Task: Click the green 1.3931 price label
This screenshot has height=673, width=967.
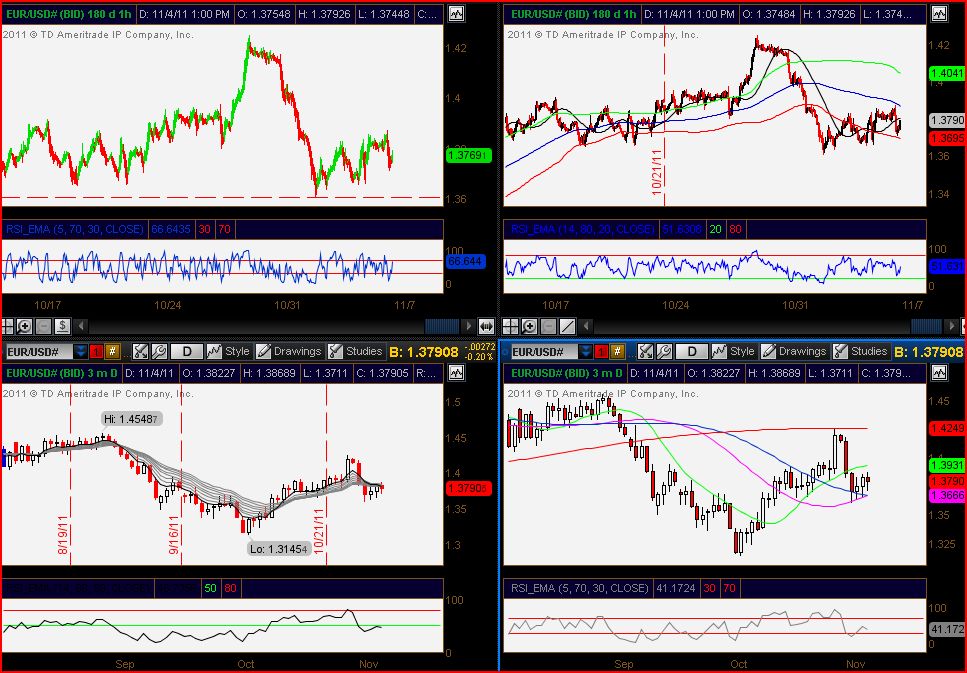Action: pyautogui.click(x=947, y=466)
